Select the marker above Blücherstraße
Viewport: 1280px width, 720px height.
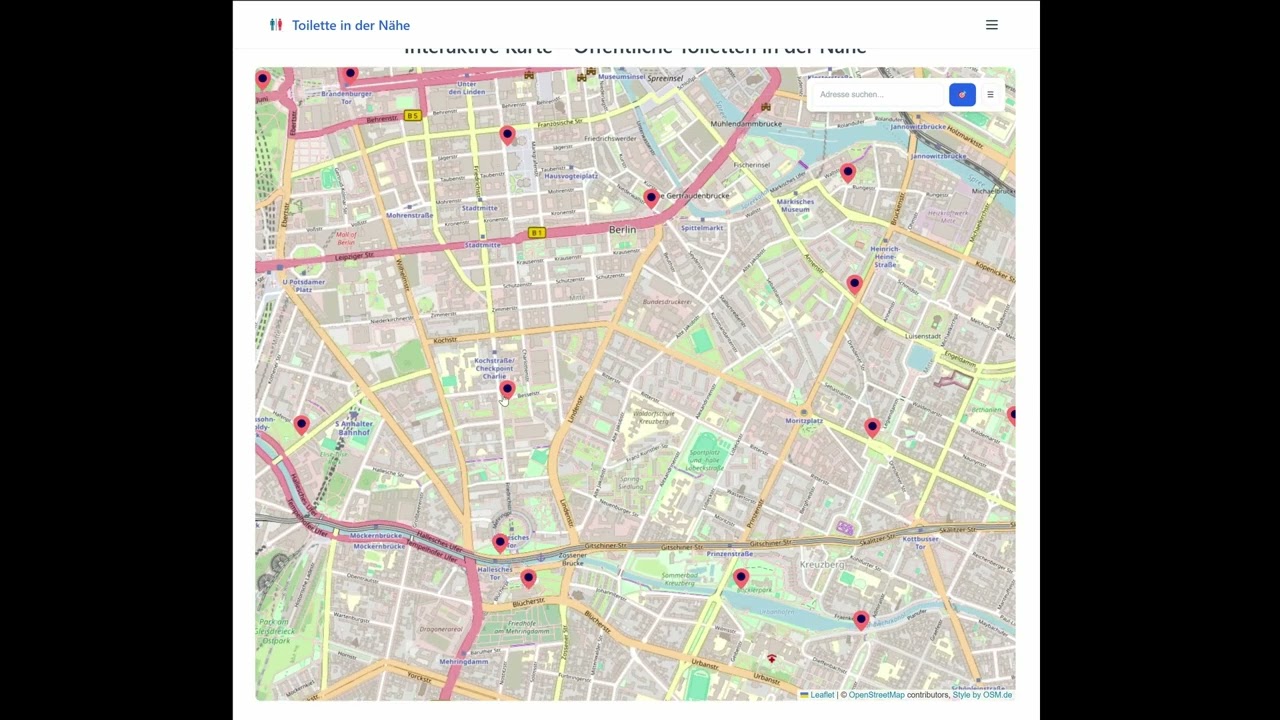click(528, 578)
